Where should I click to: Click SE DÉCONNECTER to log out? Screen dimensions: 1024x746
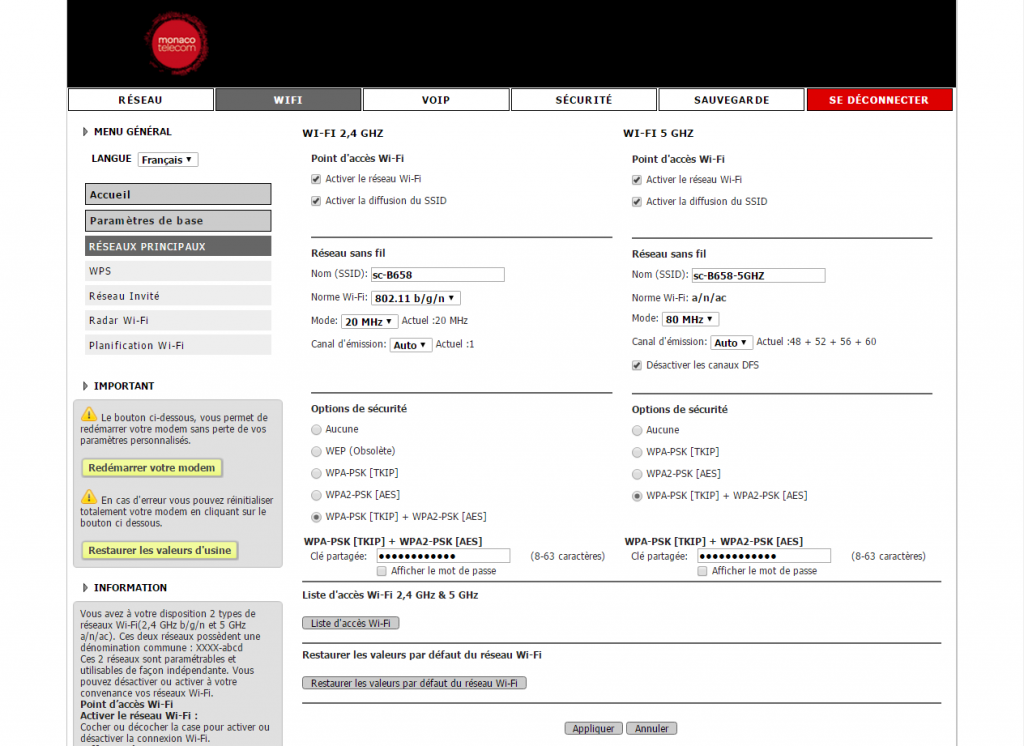pos(879,99)
